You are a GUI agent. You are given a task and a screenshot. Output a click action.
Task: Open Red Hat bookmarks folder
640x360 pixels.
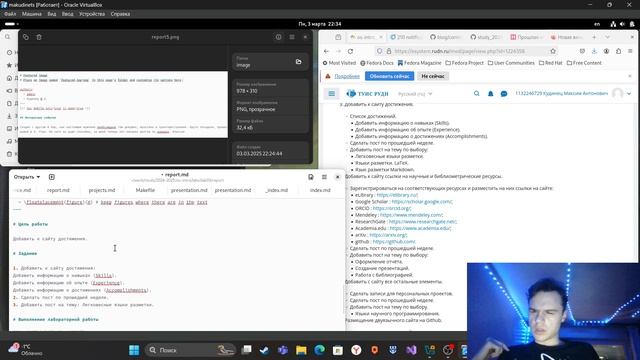[551, 63]
